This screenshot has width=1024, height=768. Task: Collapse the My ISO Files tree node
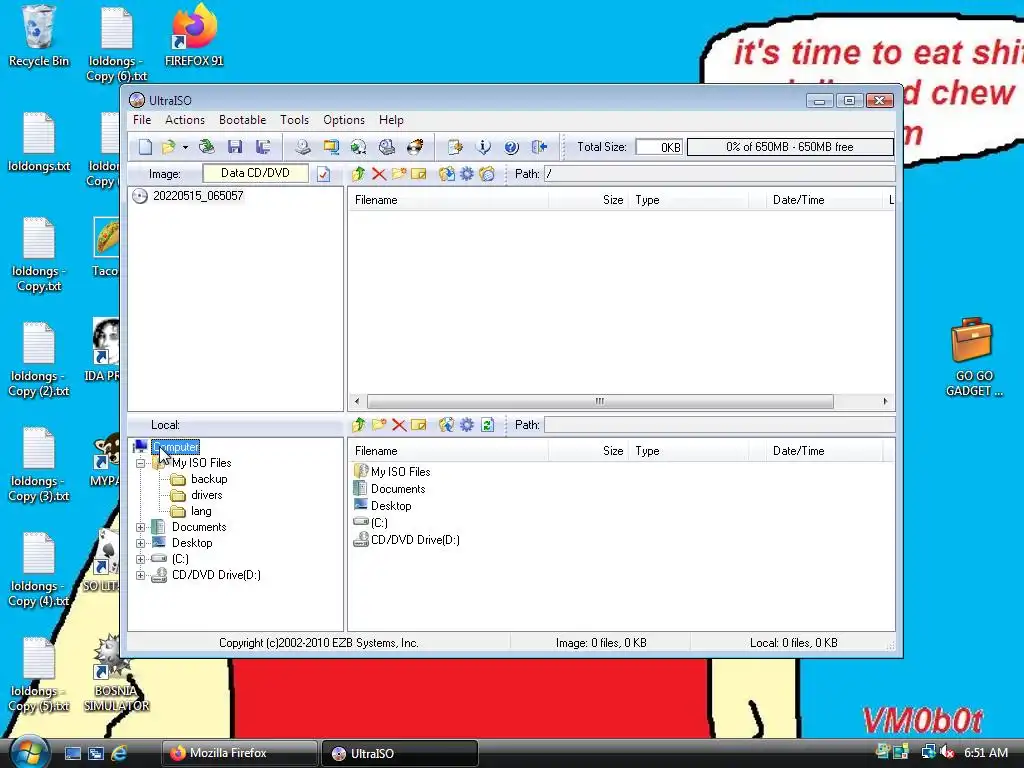[x=140, y=463]
